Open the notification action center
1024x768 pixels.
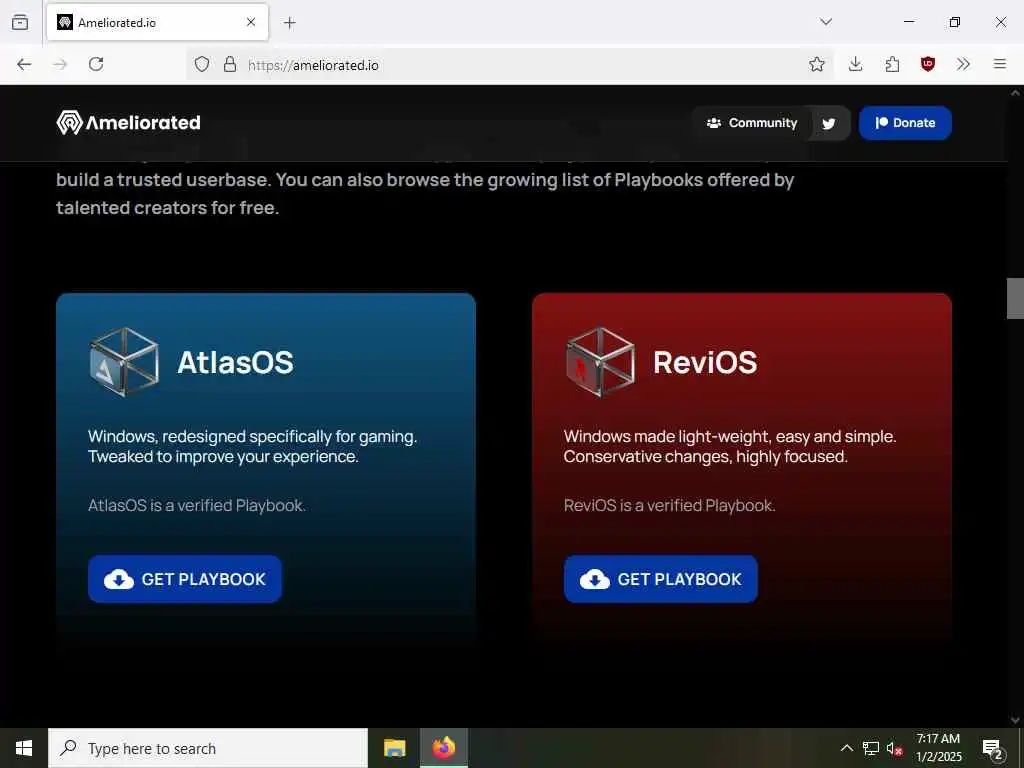pos(993,749)
